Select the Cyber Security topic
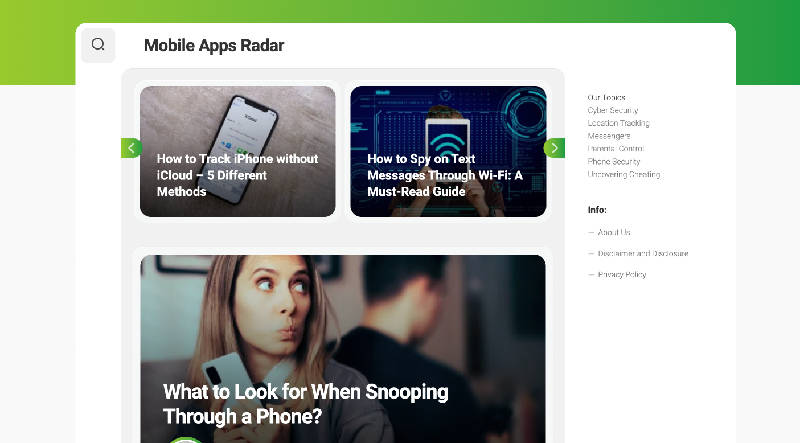The width and height of the screenshot is (800, 443). click(613, 110)
